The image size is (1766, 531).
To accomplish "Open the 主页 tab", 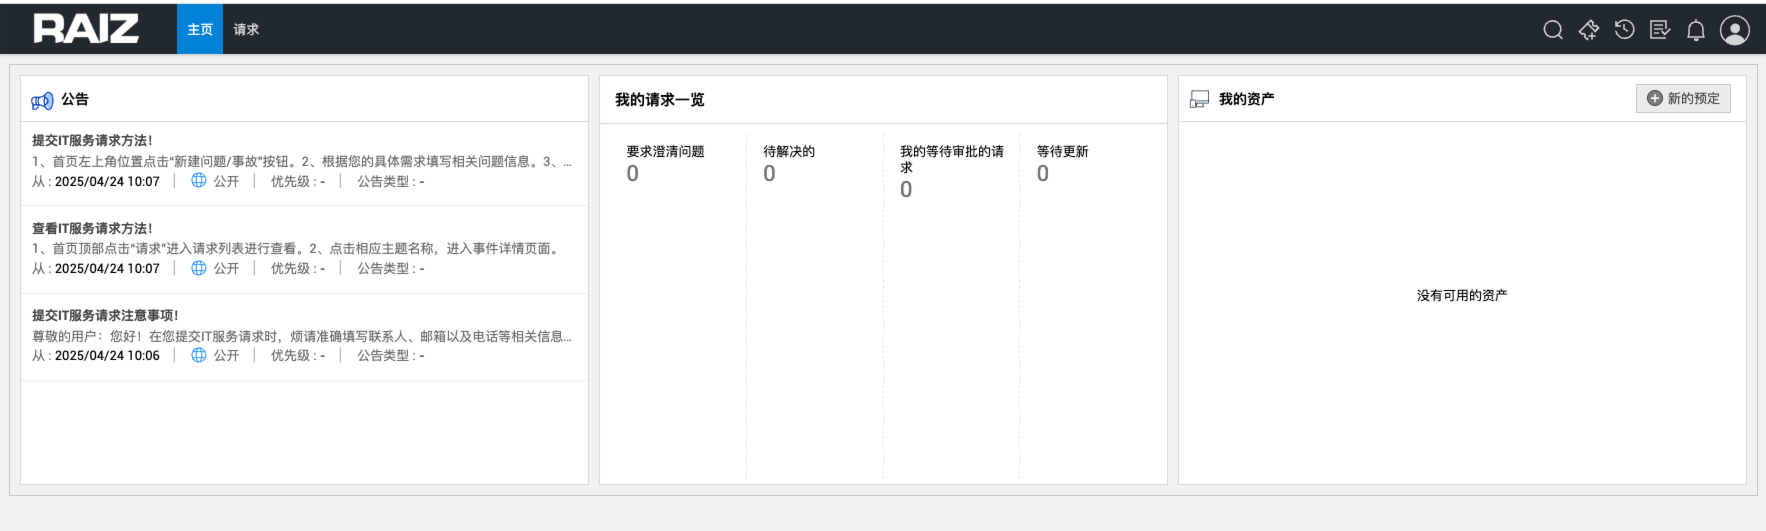I will tap(200, 29).
